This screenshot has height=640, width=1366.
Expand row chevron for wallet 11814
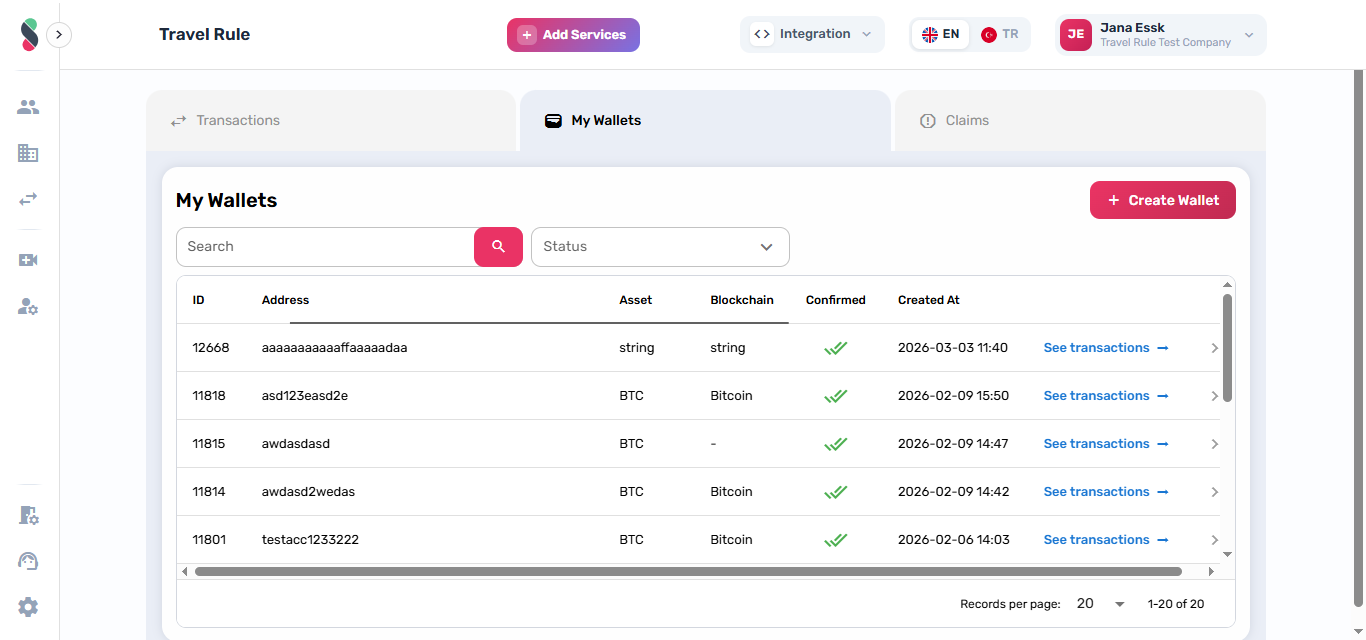point(1214,492)
